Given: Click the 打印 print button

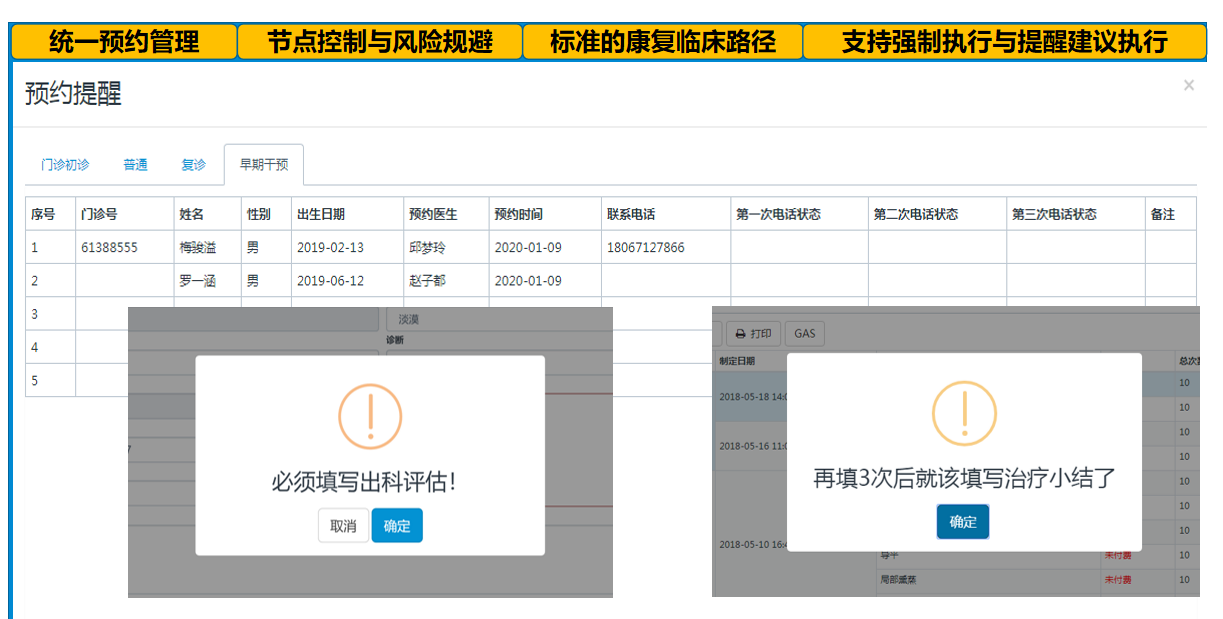Looking at the screenshot, I should (752, 333).
